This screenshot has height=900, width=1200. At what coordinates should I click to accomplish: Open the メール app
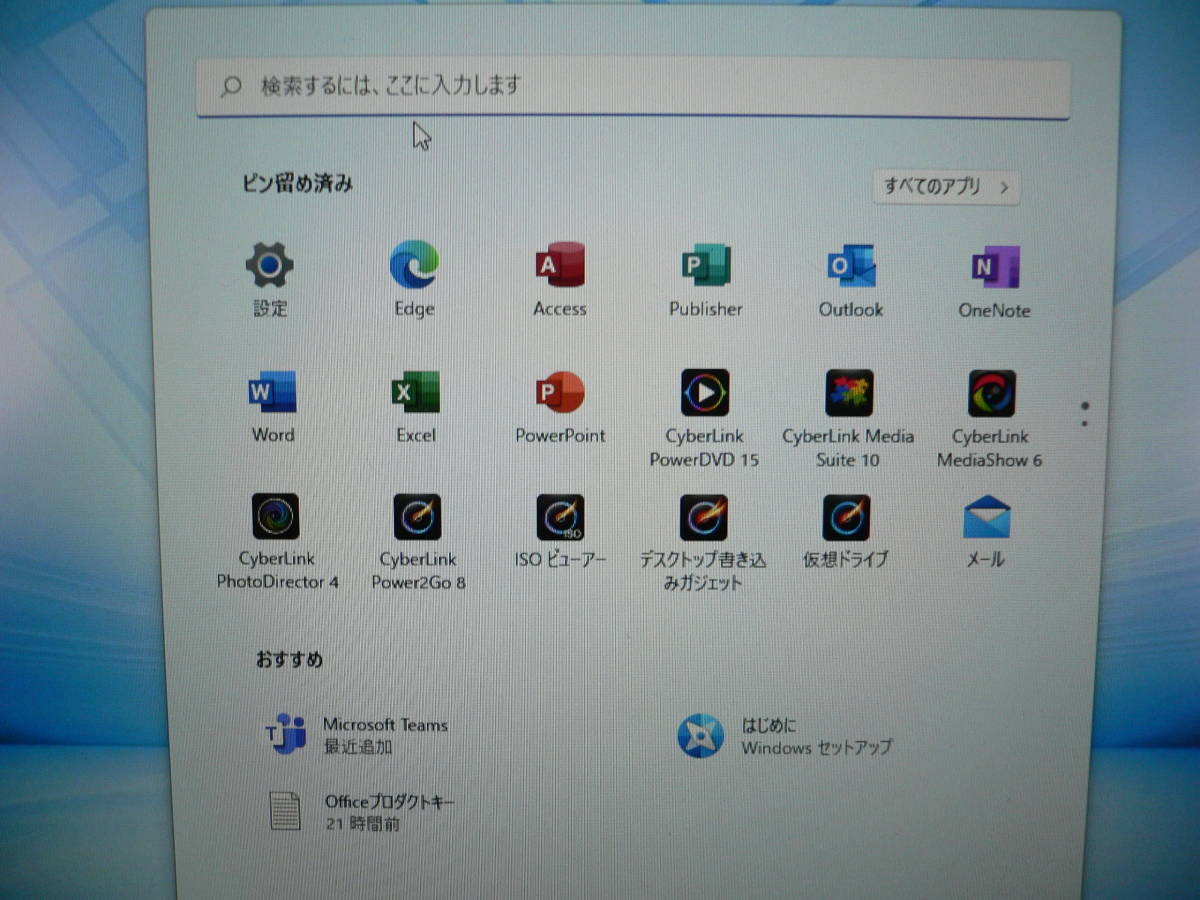coord(986,530)
